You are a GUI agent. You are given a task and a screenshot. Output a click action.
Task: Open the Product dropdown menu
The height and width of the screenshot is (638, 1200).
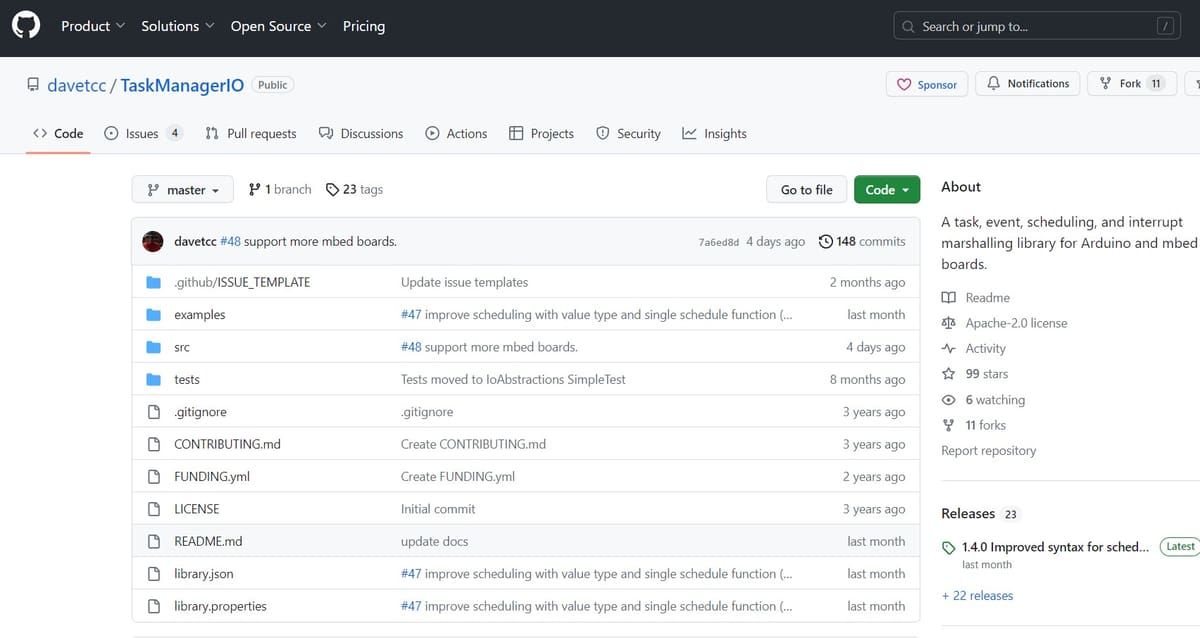[x=93, y=26]
